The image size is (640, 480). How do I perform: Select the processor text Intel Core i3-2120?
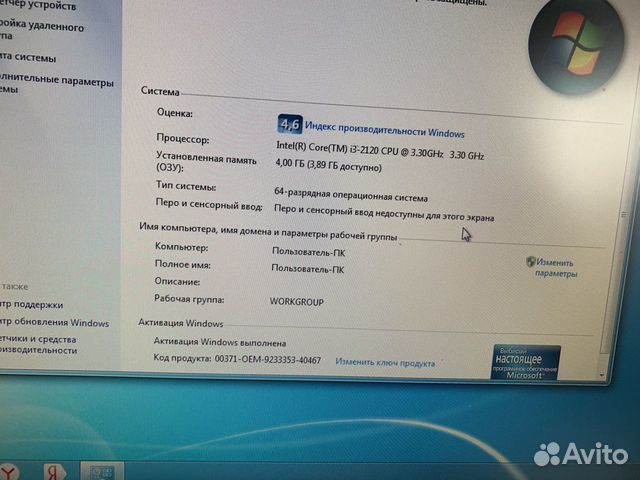(x=380, y=150)
